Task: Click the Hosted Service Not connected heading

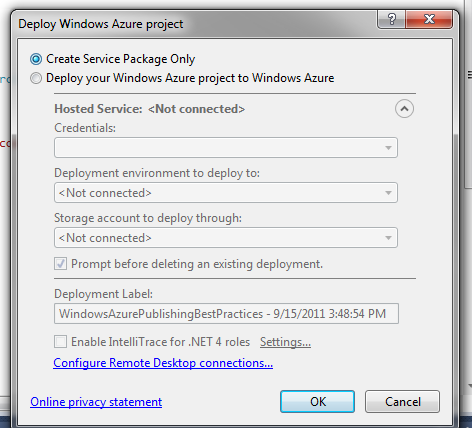Action: click(x=150, y=109)
